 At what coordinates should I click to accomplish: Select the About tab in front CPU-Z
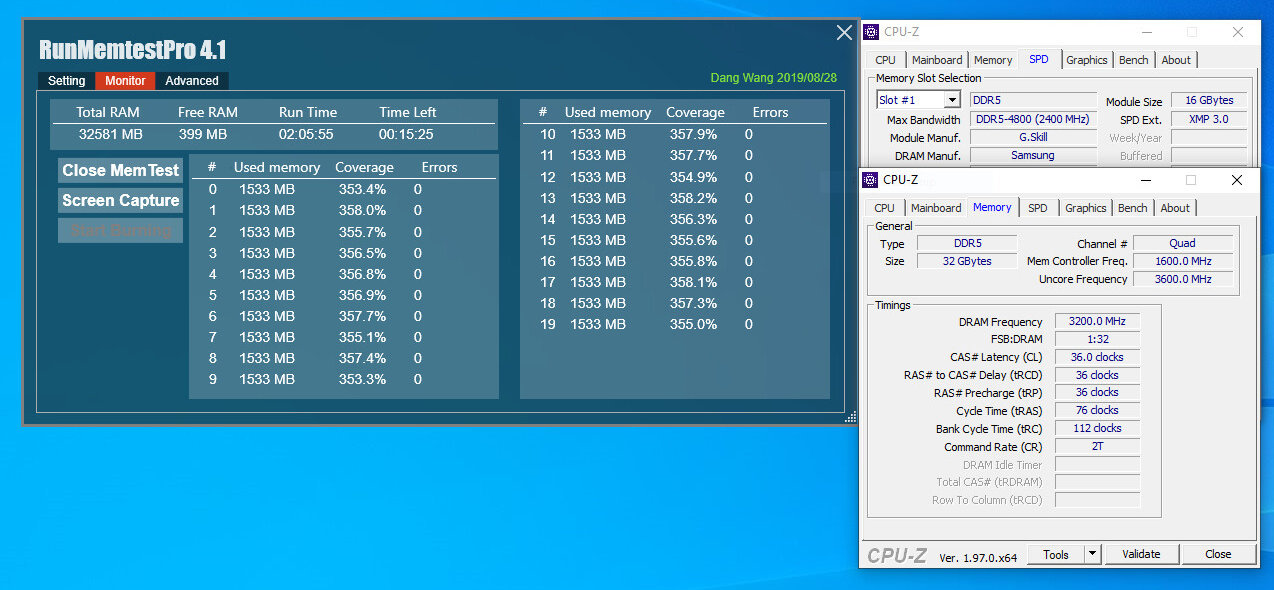1175,208
